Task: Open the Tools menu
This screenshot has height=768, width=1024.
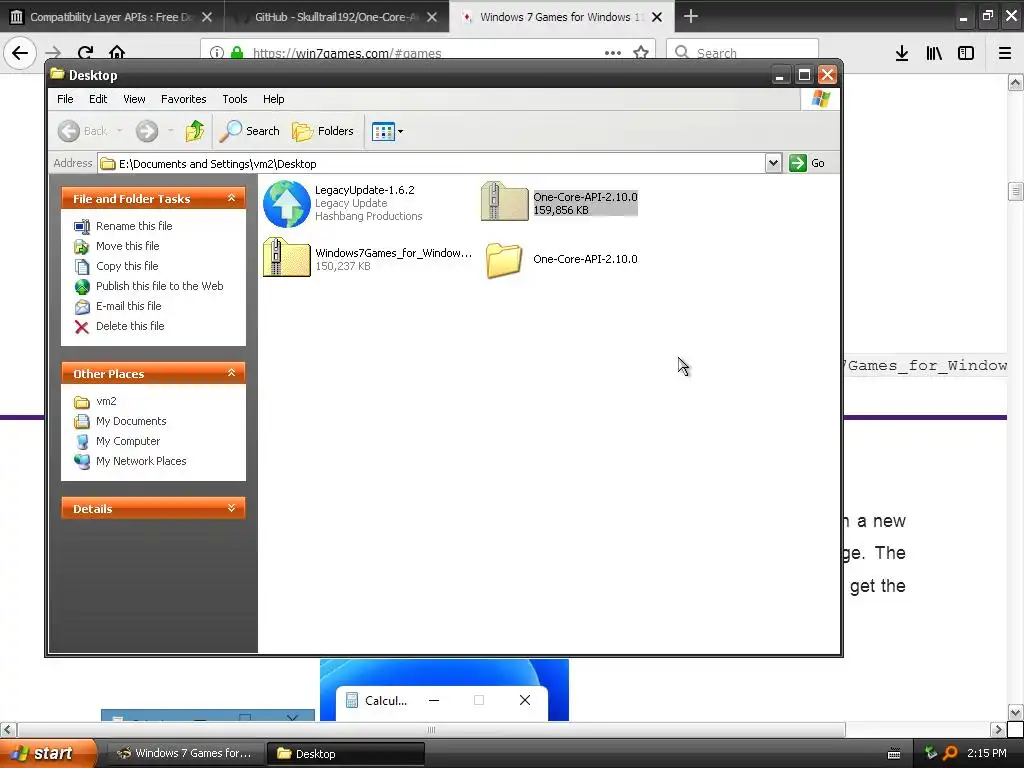Action: pos(234,99)
